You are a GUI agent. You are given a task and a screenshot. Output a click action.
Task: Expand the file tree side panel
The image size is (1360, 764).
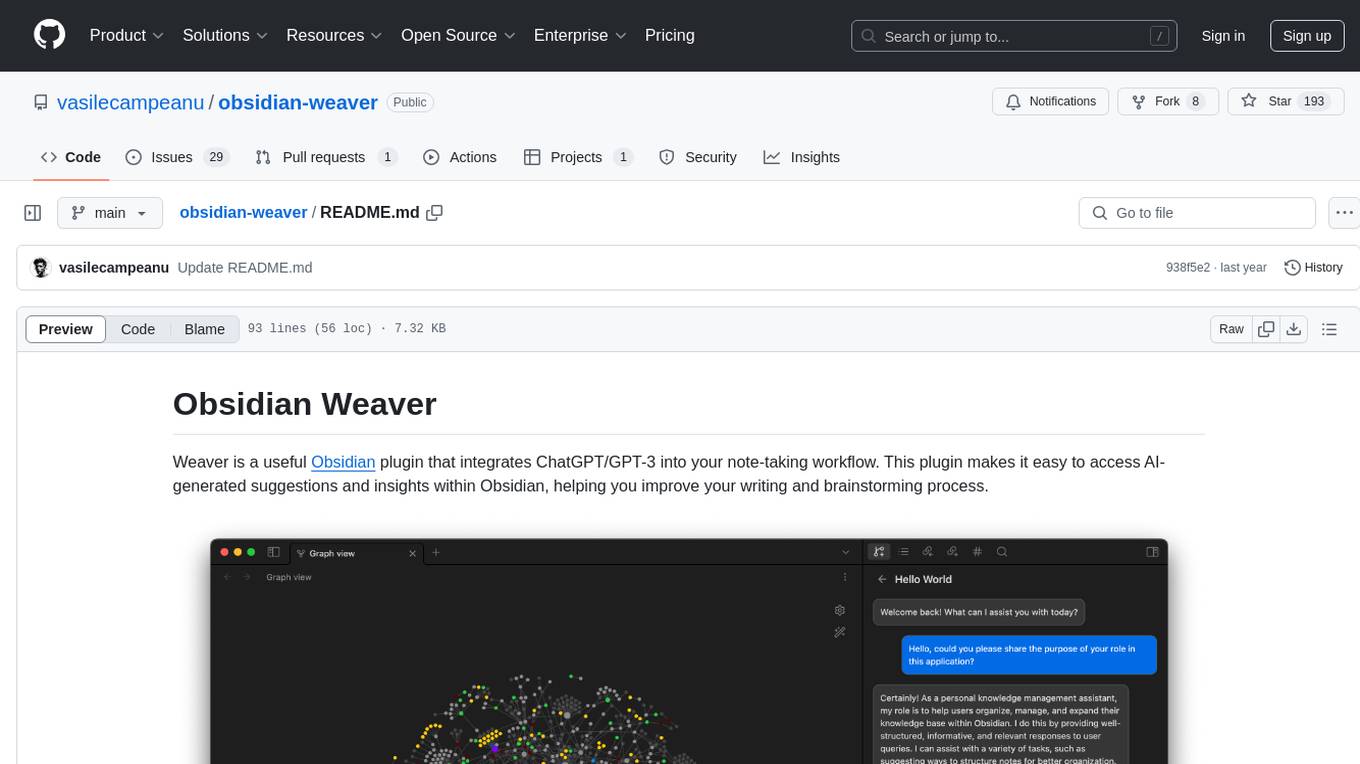pyautogui.click(x=33, y=213)
